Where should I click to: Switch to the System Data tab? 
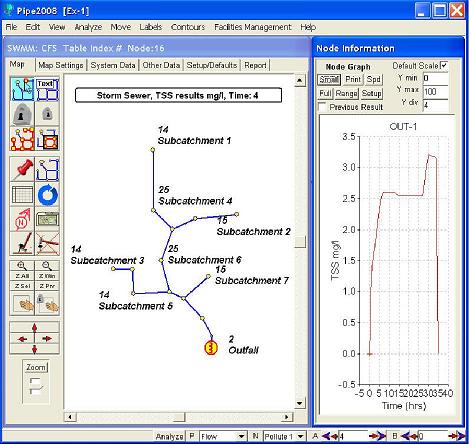tap(113, 65)
